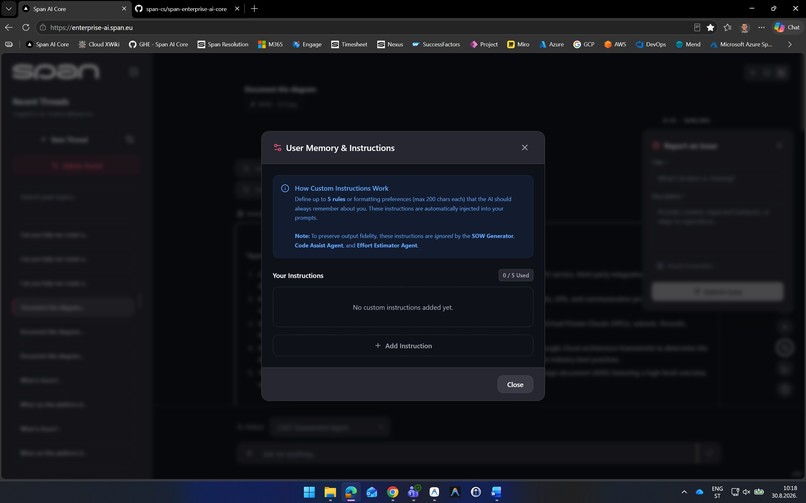Go back to the previous page
Screen dimensions: 806x503
9,27
